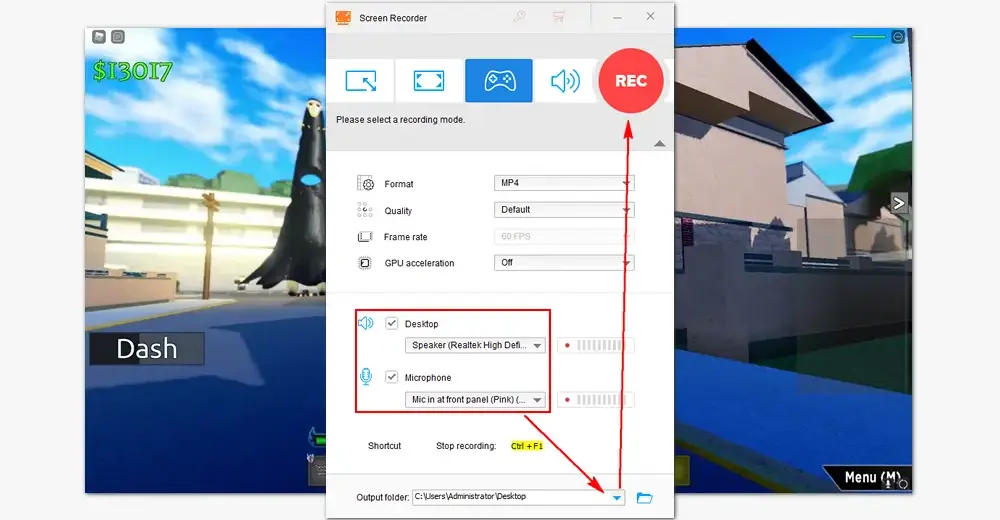Open the Format dropdown showing MP4
The width and height of the screenshot is (1000, 520).
tap(564, 183)
